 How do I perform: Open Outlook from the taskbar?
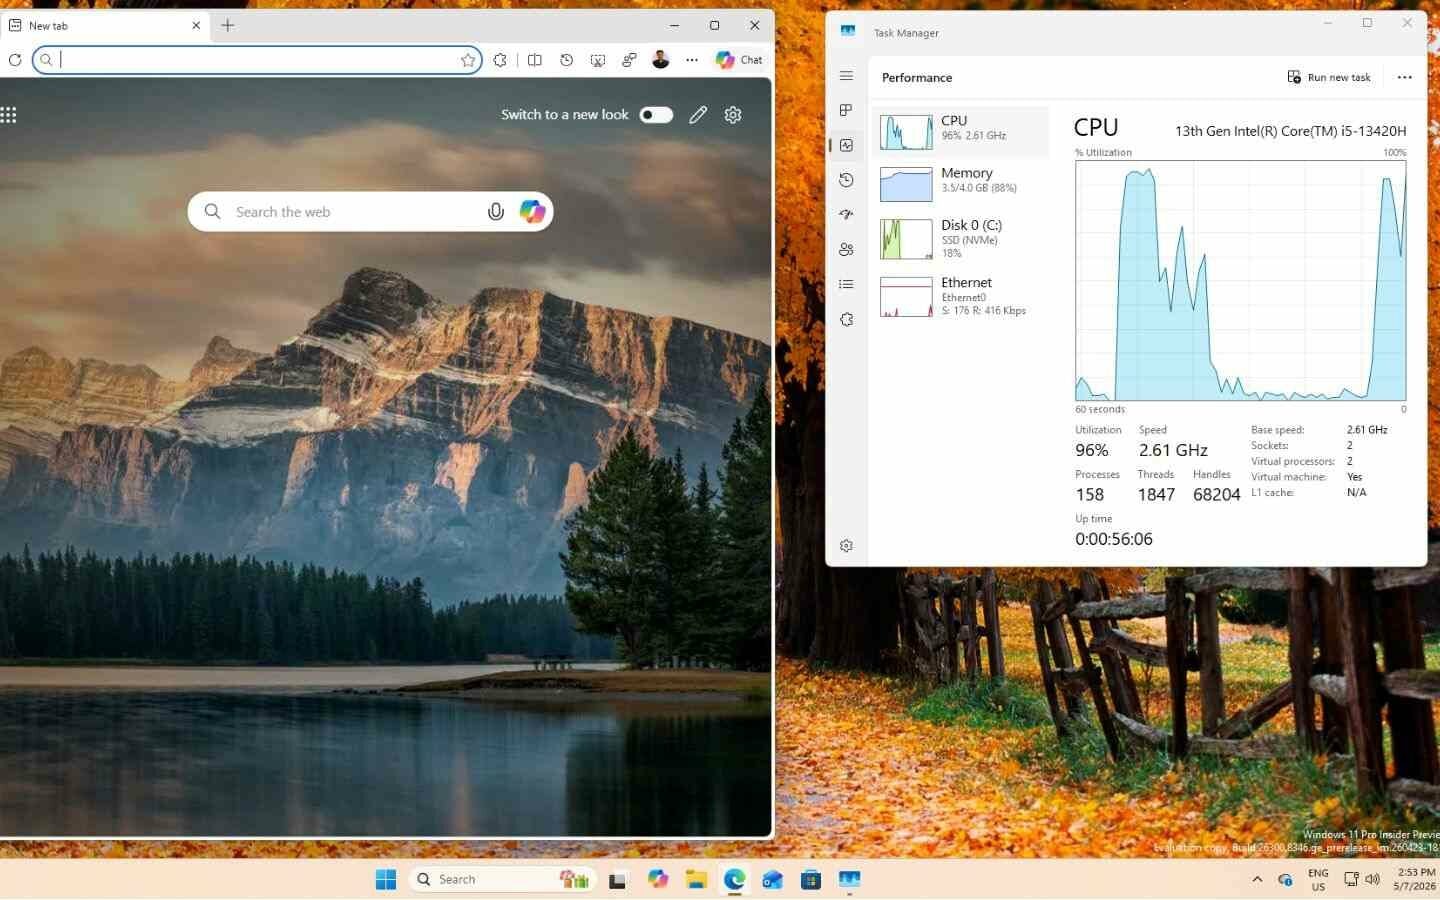[772, 879]
